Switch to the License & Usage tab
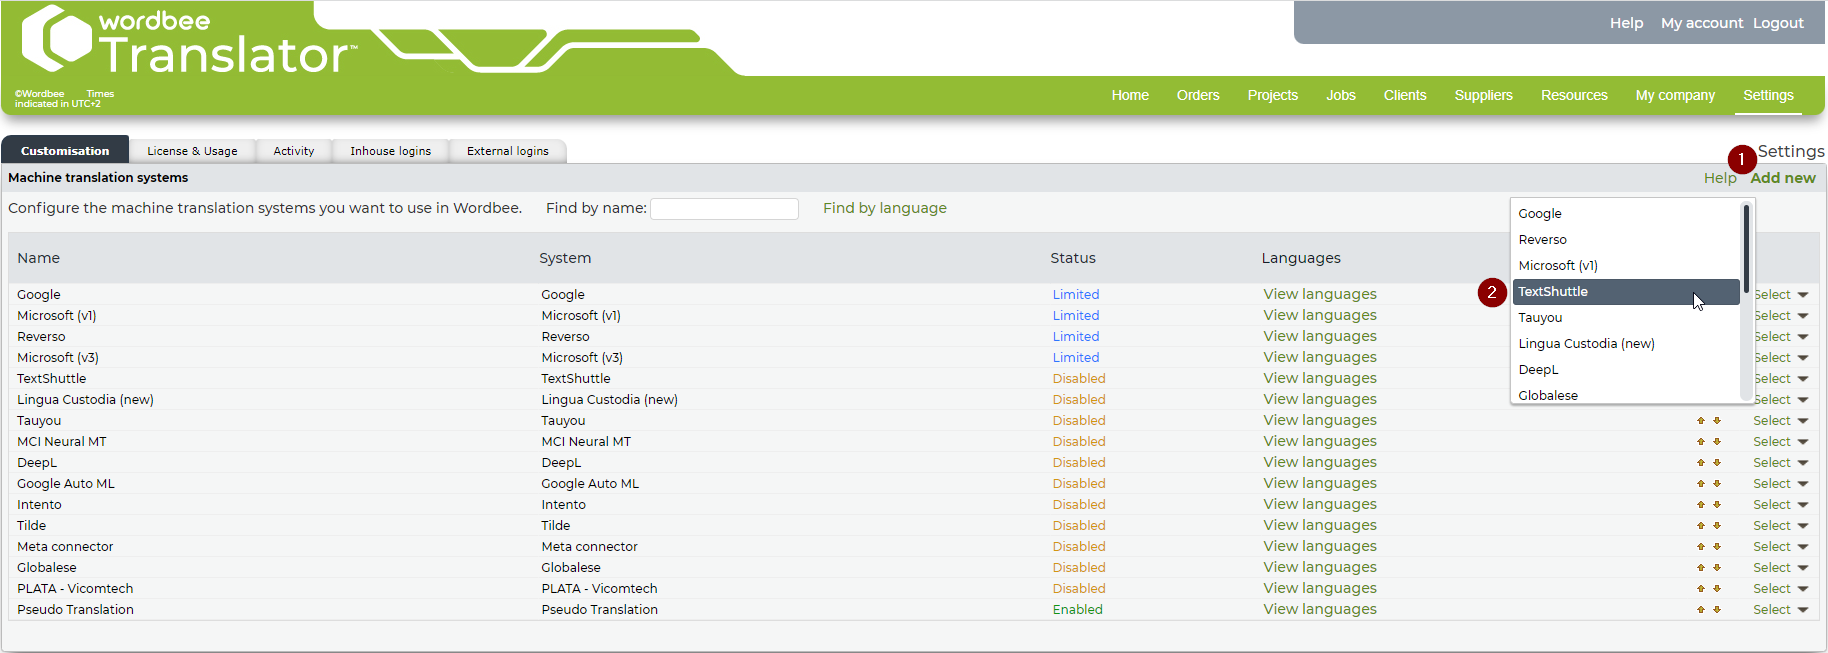The image size is (1828, 653). click(x=192, y=151)
